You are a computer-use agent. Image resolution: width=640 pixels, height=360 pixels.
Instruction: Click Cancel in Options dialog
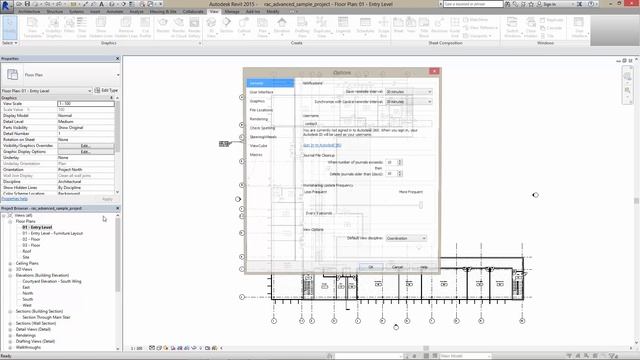[397, 267]
